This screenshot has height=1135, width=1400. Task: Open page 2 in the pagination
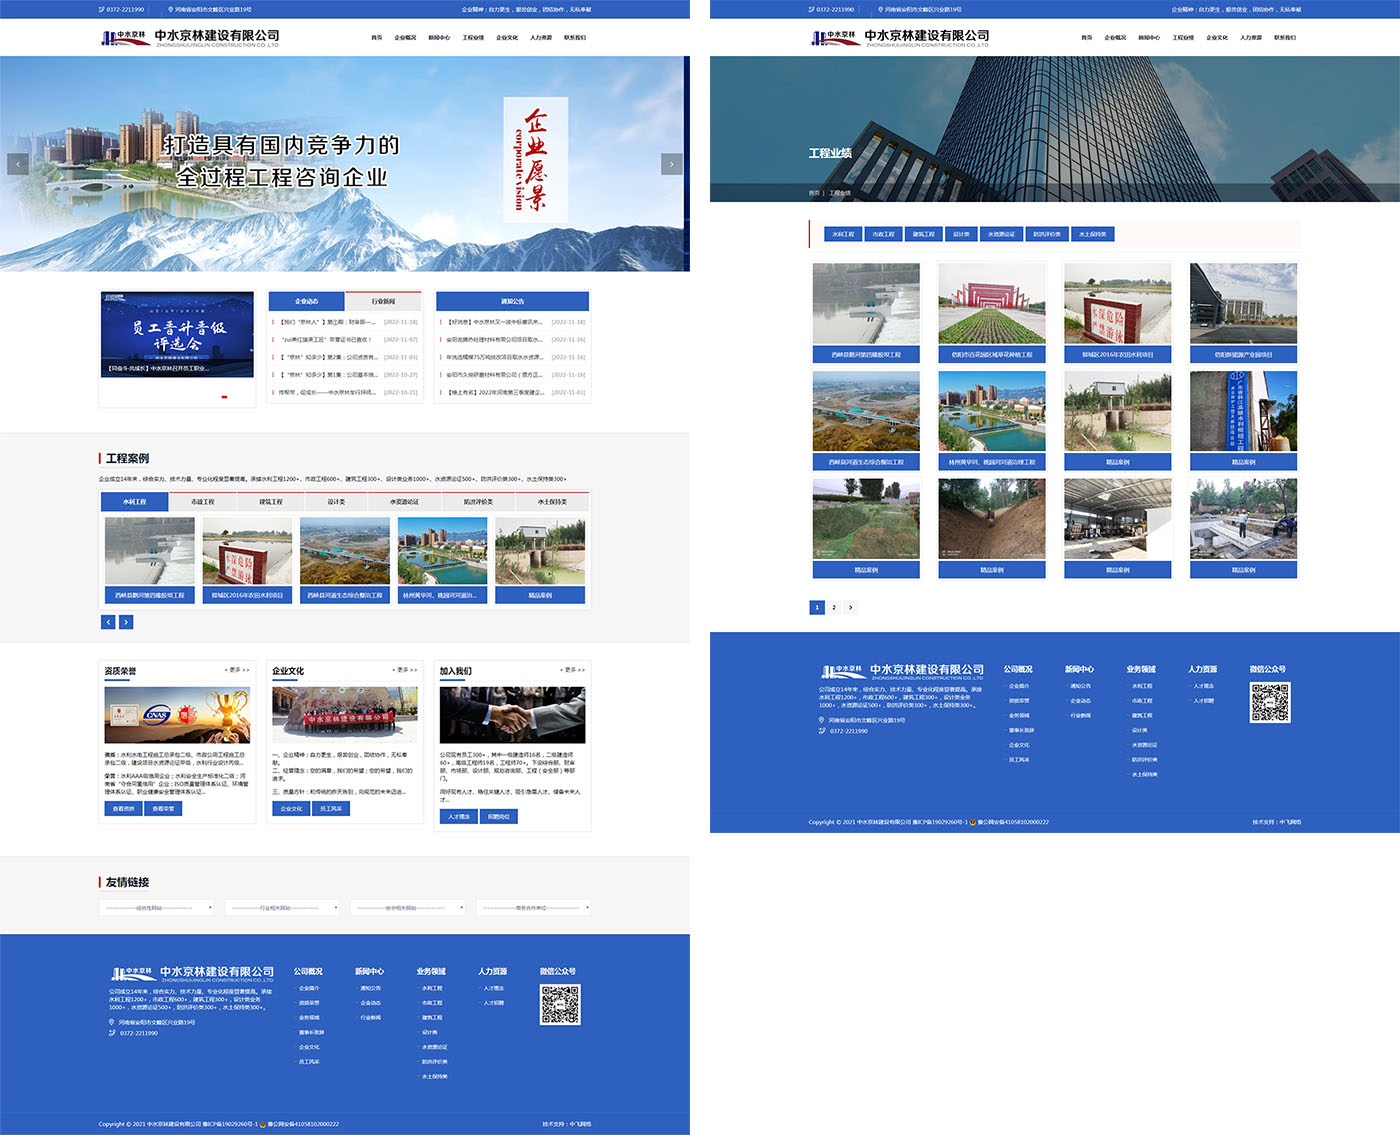pyautogui.click(x=834, y=607)
